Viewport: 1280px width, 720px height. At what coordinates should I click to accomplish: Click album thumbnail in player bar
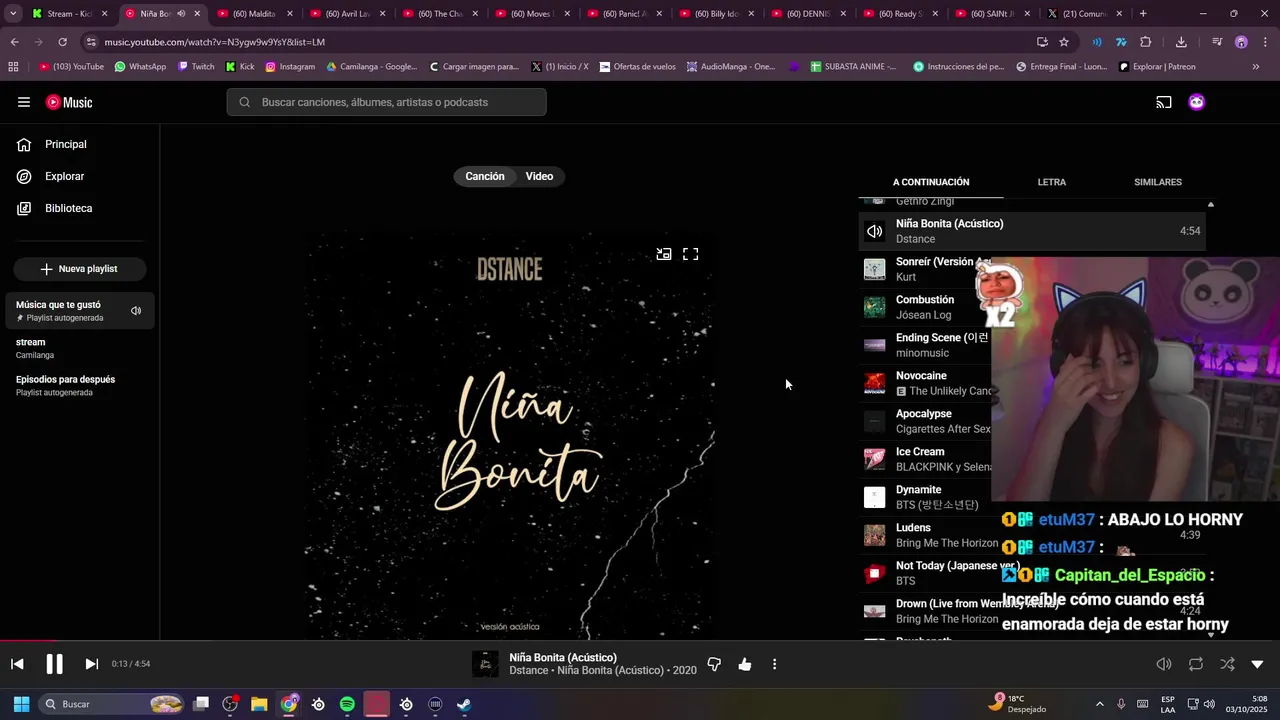pos(485,664)
